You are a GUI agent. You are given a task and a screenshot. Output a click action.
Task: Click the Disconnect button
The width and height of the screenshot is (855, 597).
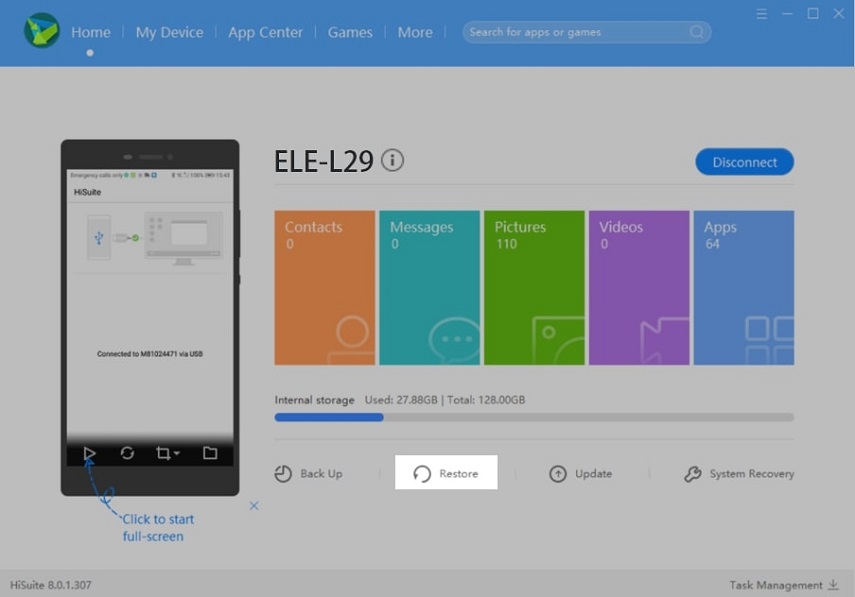pos(744,162)
